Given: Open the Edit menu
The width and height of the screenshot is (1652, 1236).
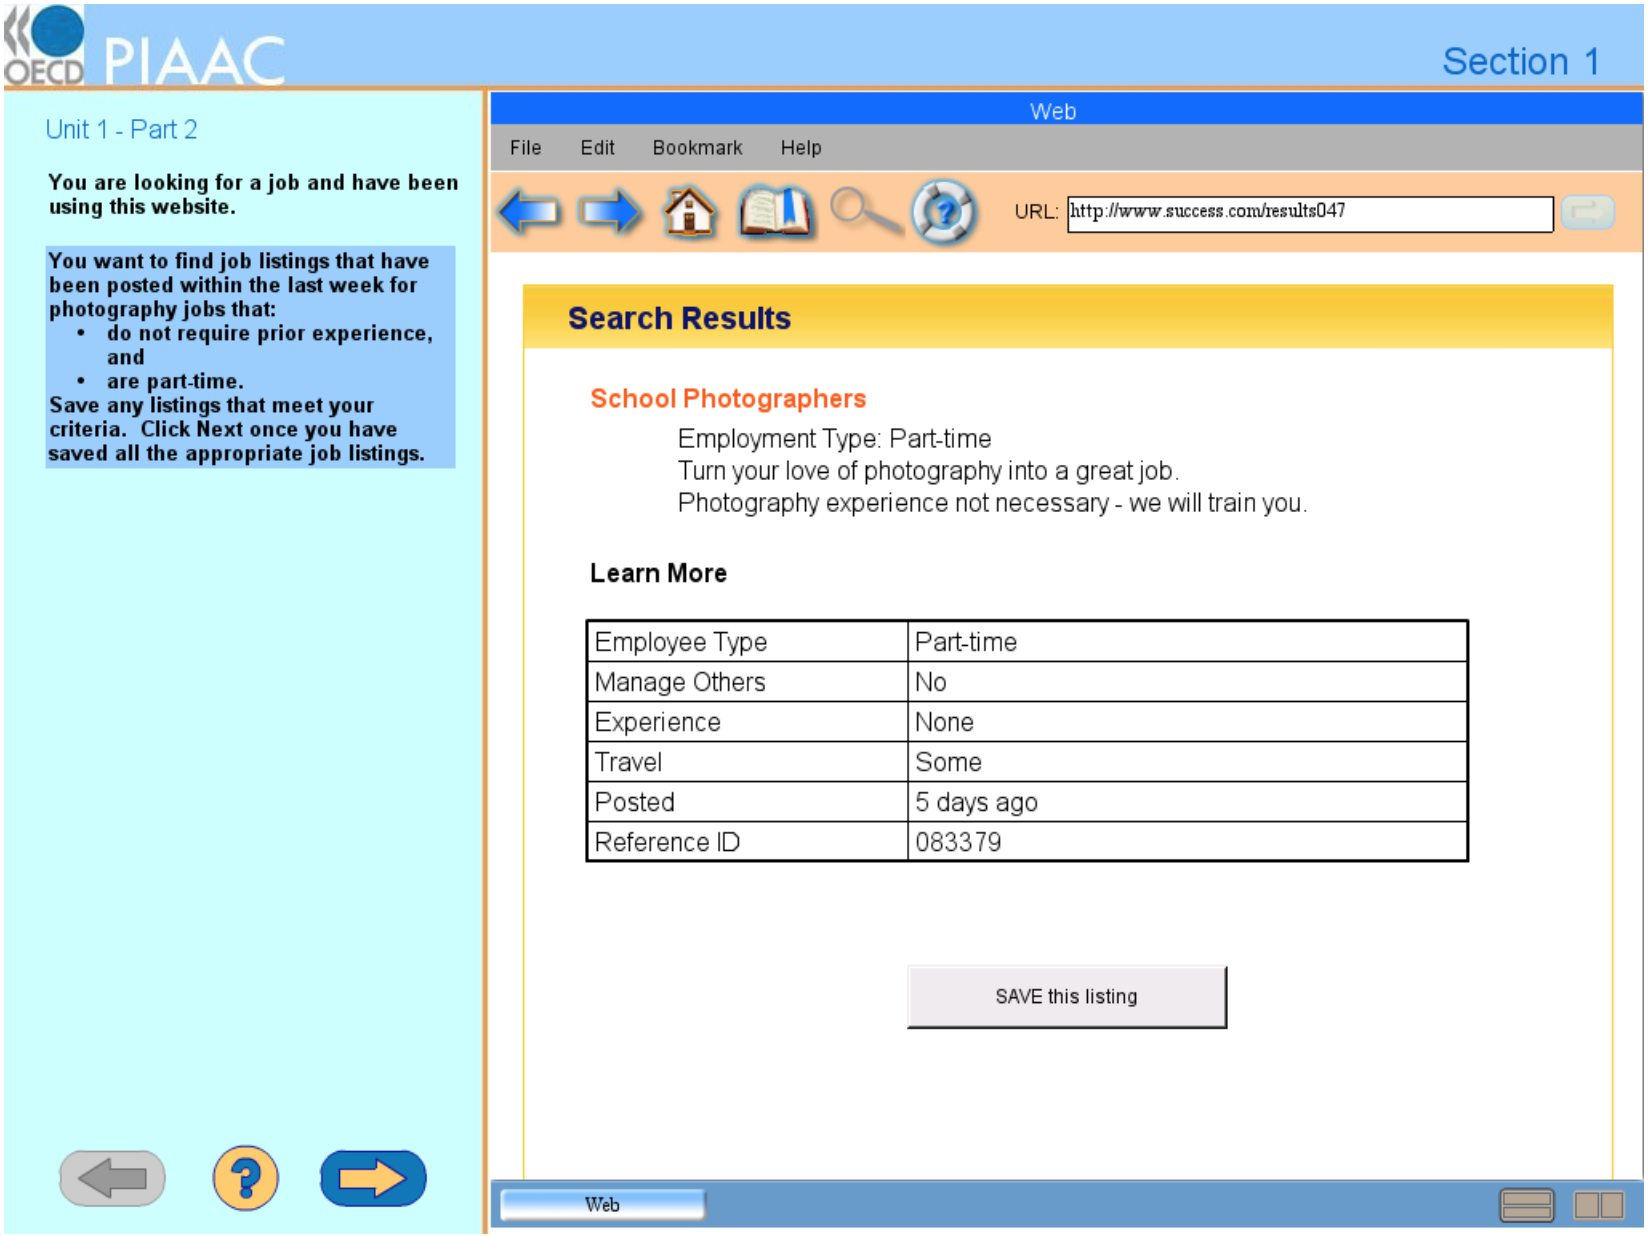Looking at the screenshot, I should 597,148.
